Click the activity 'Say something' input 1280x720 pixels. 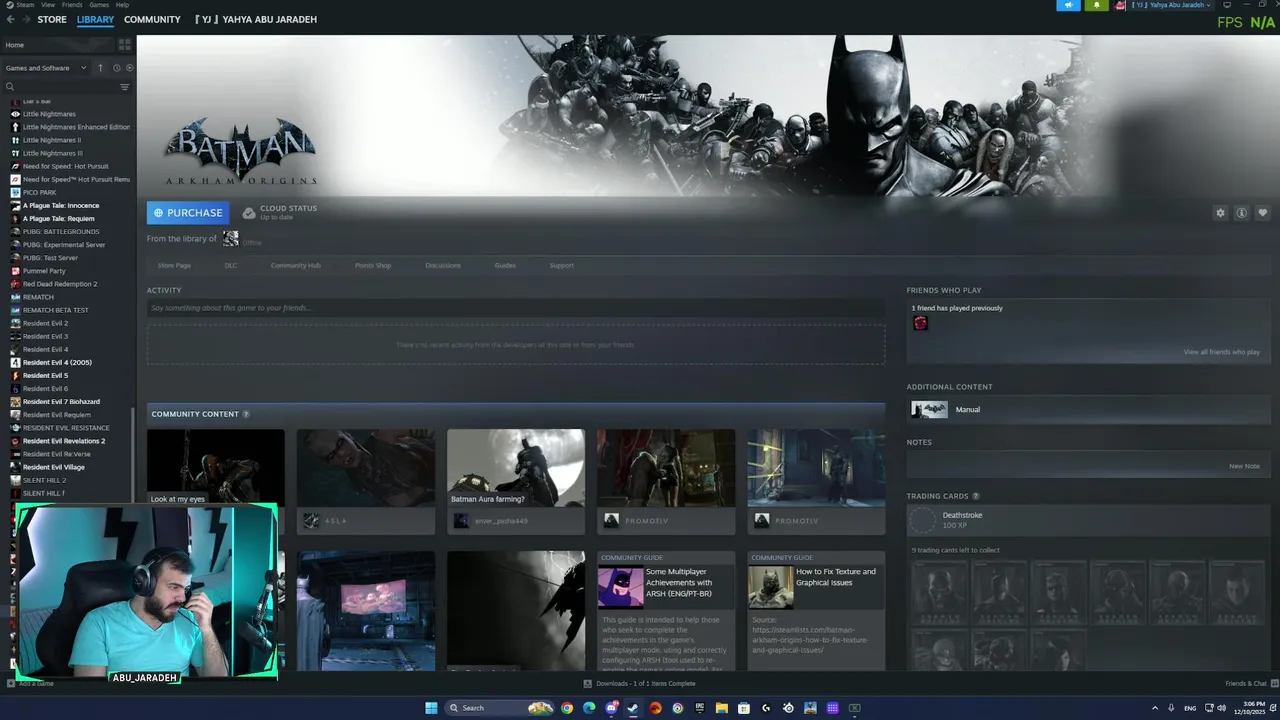point(515,308)
